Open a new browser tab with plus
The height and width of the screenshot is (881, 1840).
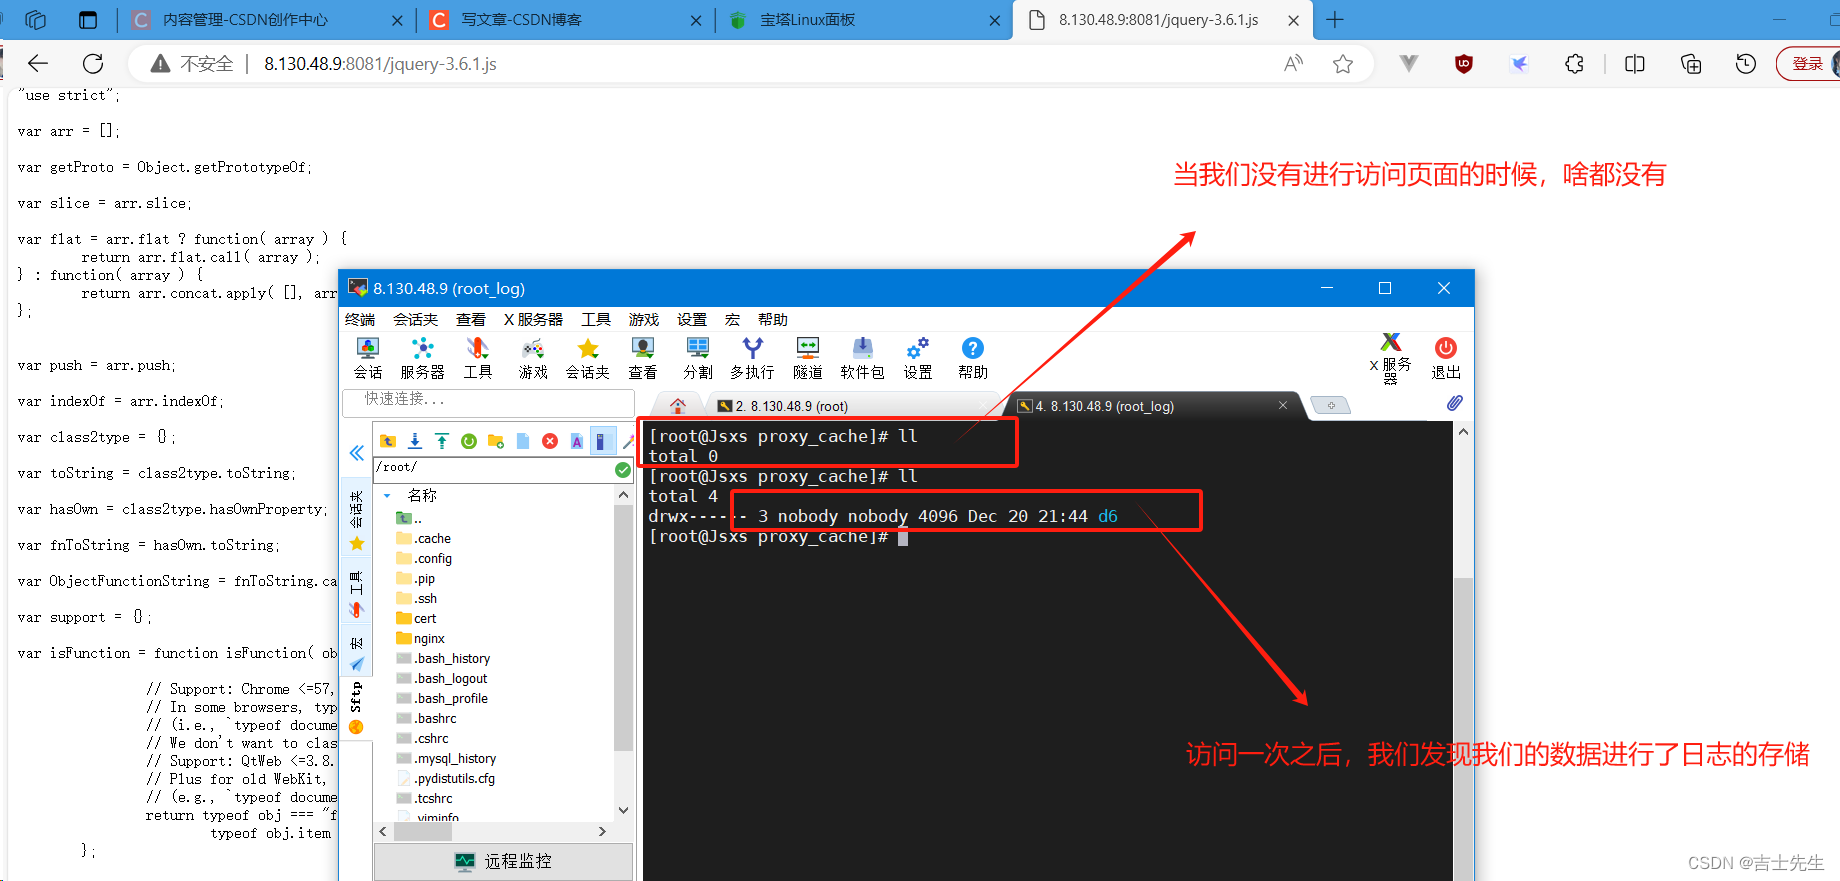[1335, 20]
